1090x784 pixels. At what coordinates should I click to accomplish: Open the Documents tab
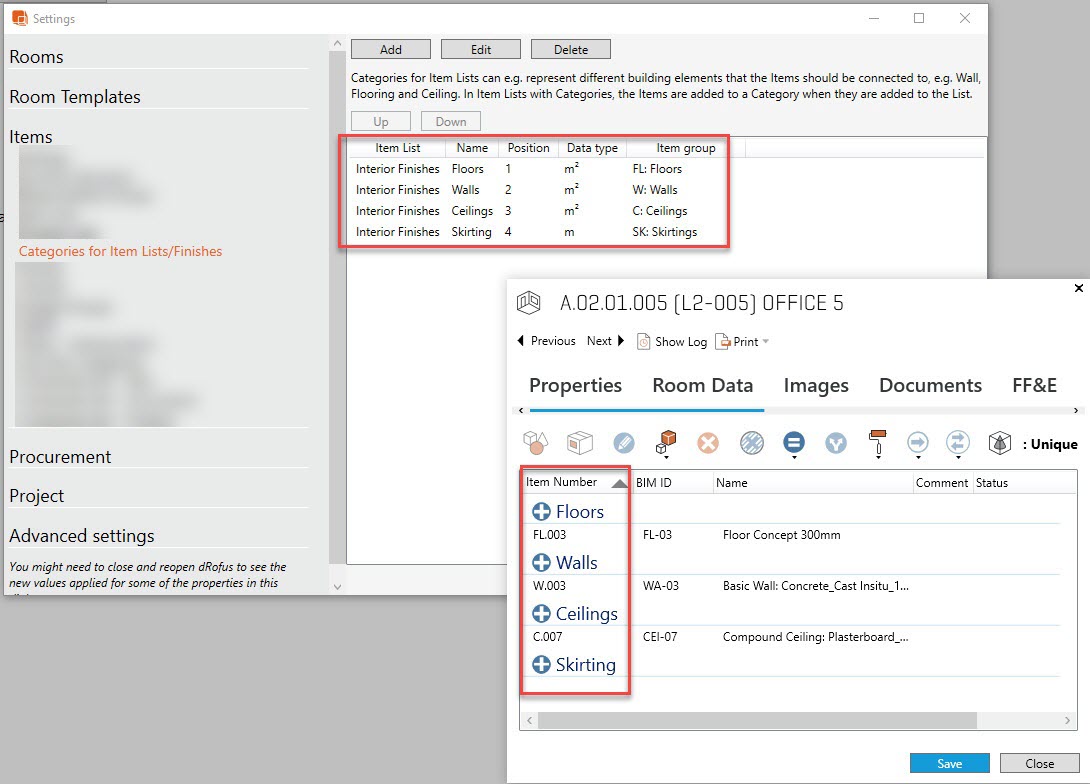(930, 386)
